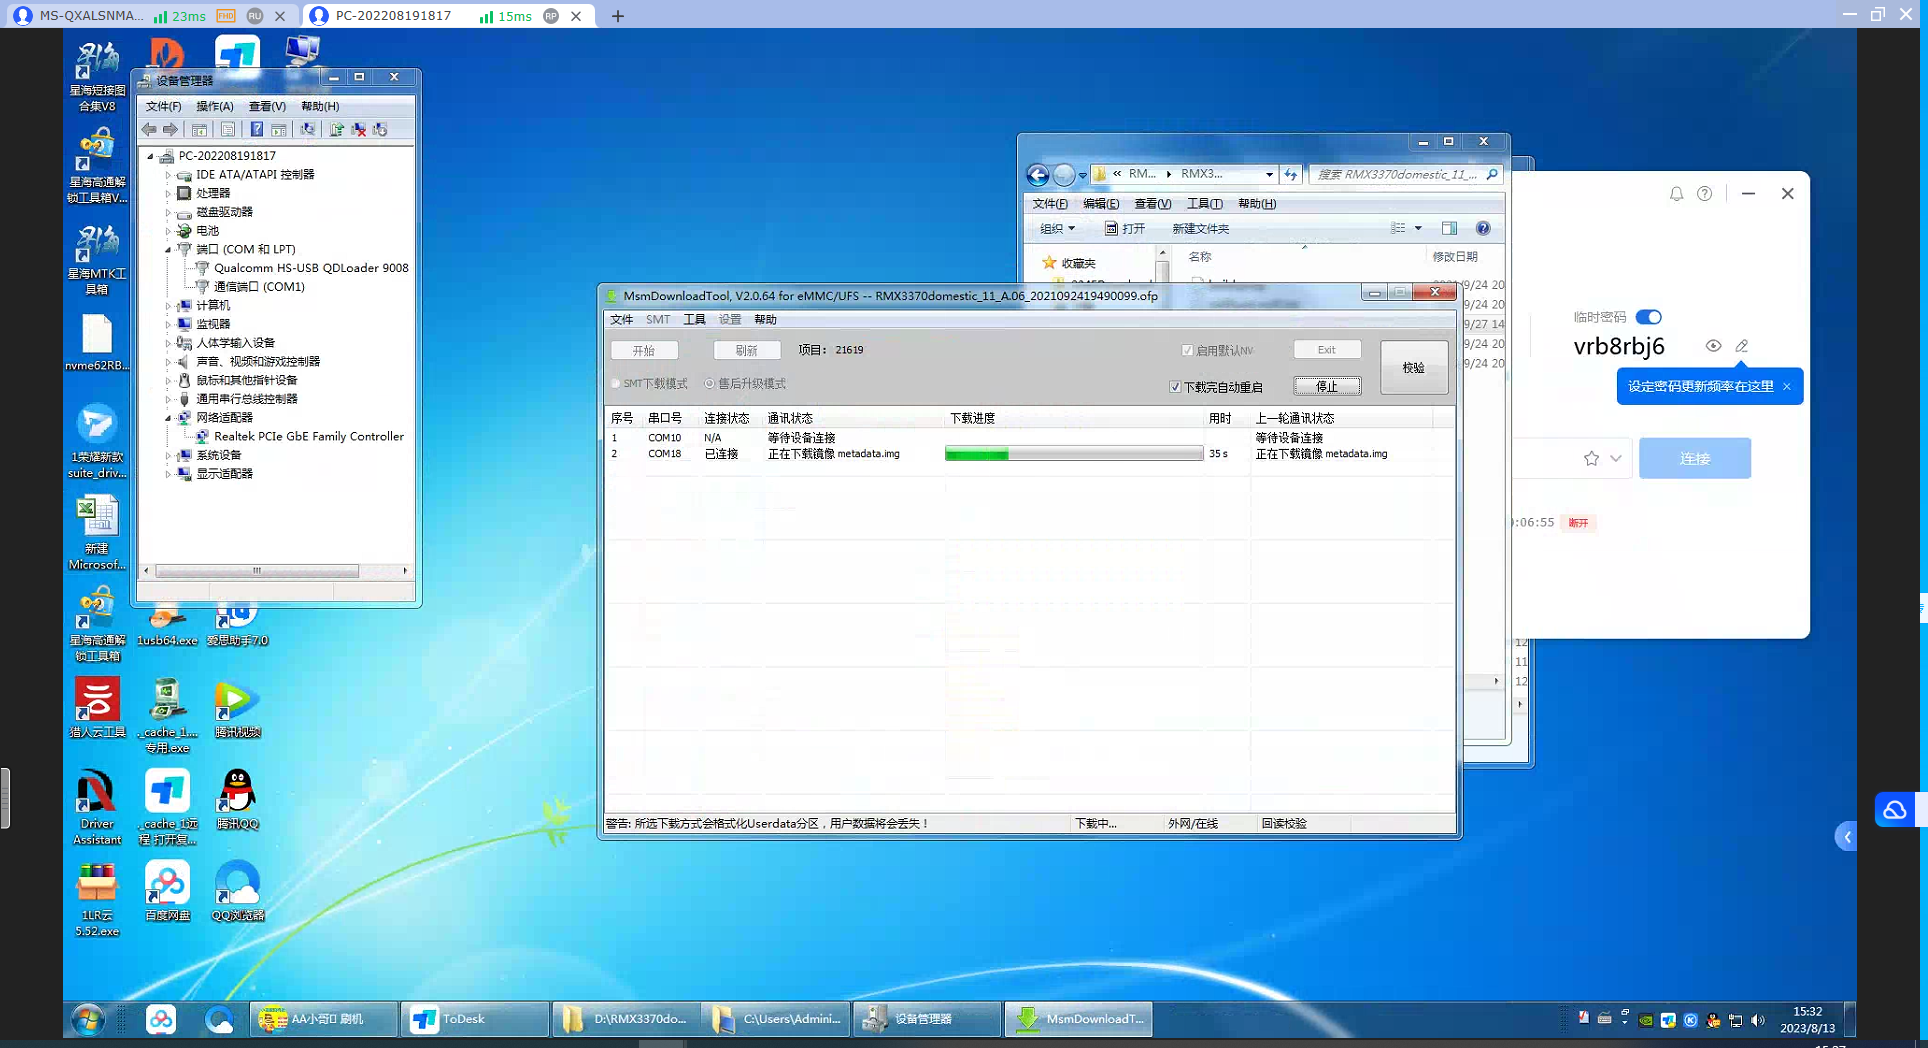Viewport: 1928px width, 1048px height.
Task: Click the Windows Start orb
Action: (x=89, y=1019)
